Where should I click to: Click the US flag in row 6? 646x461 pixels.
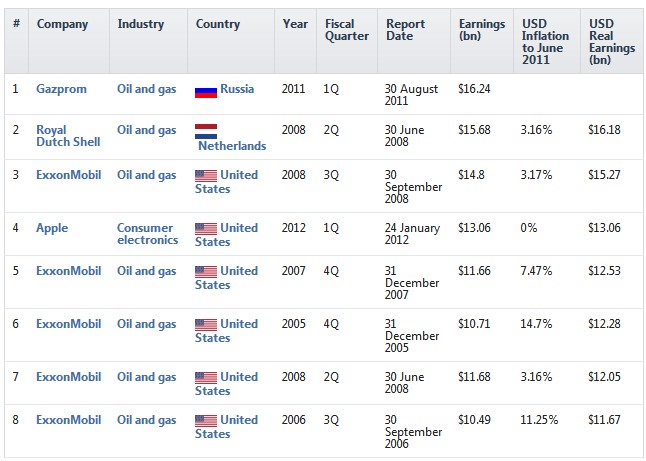coord(205,325)
